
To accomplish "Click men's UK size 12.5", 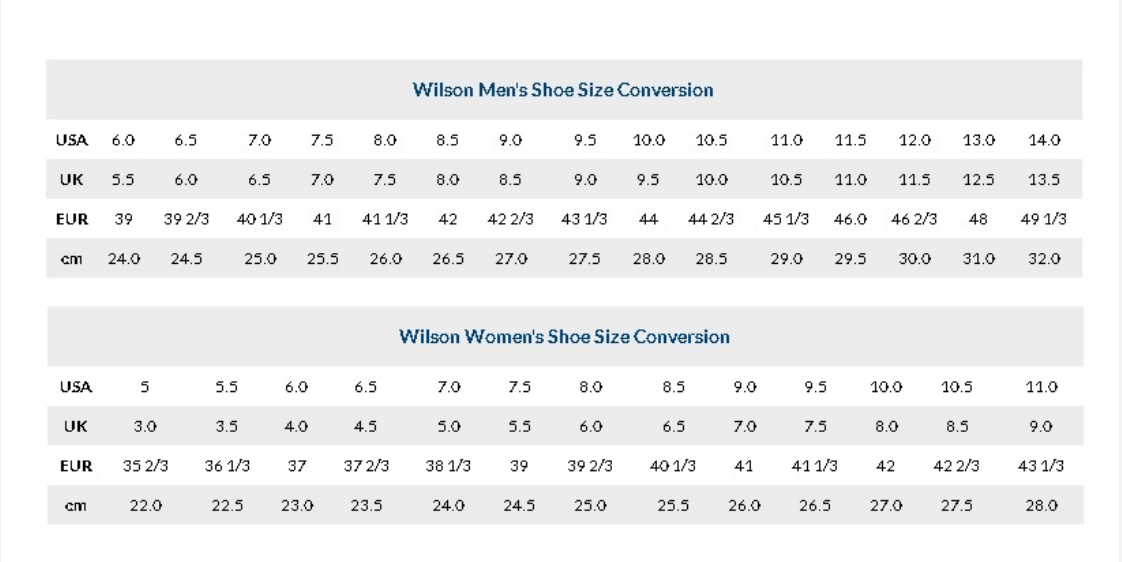I will coord(978,180).
